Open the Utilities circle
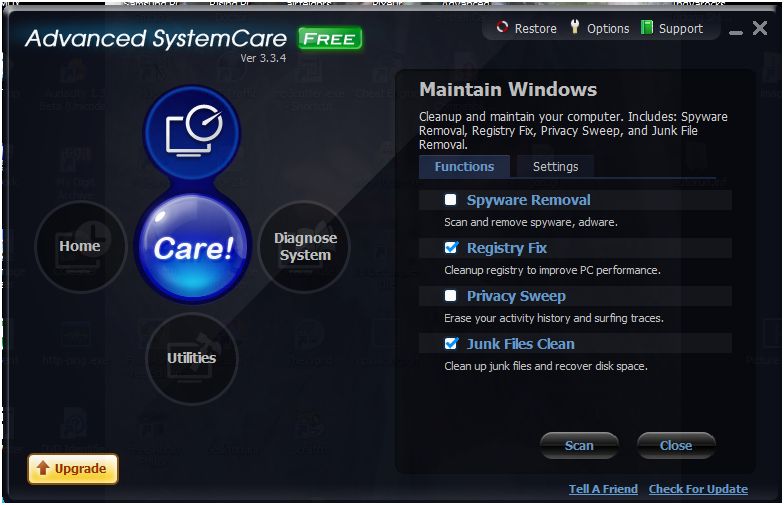 point(192,358)
